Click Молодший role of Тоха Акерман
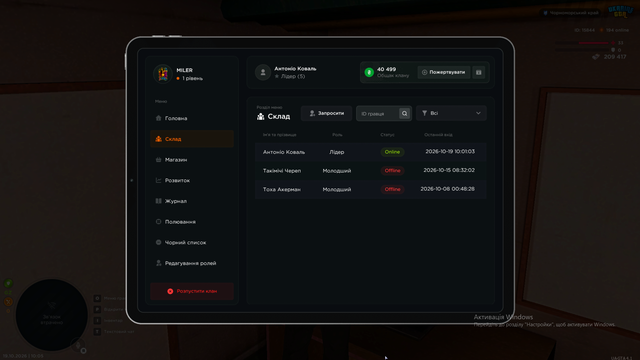Screen dimensions: 640x360 click(337, 189)
